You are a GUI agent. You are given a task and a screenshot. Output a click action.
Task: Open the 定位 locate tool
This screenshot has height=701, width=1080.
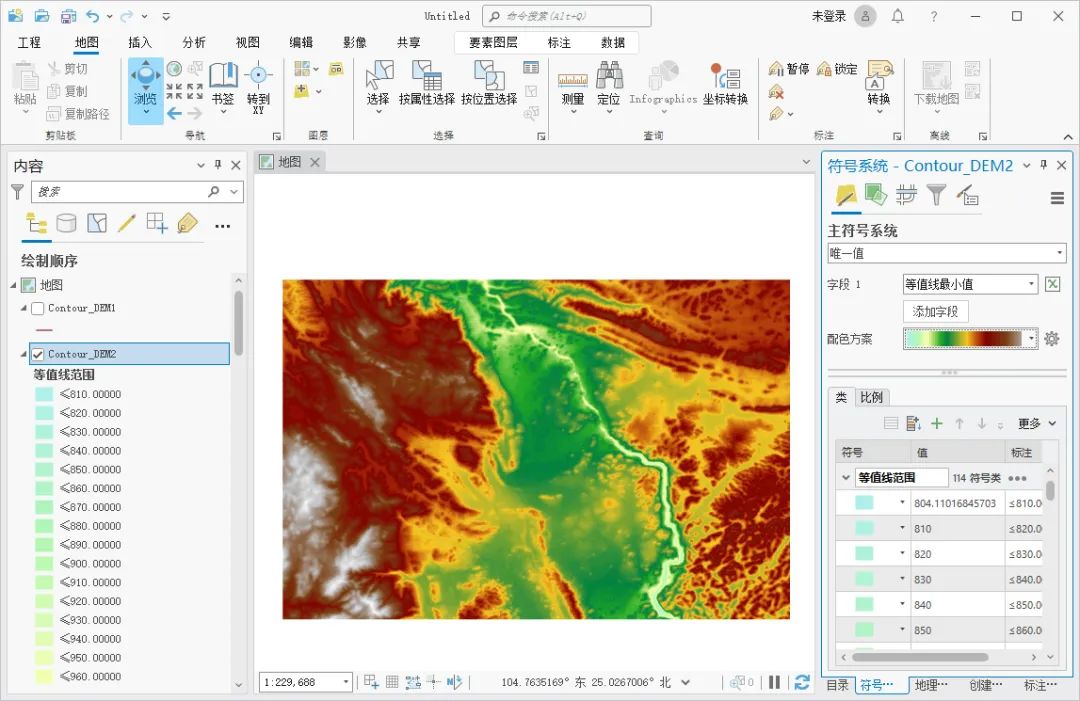tap(609, 87)
